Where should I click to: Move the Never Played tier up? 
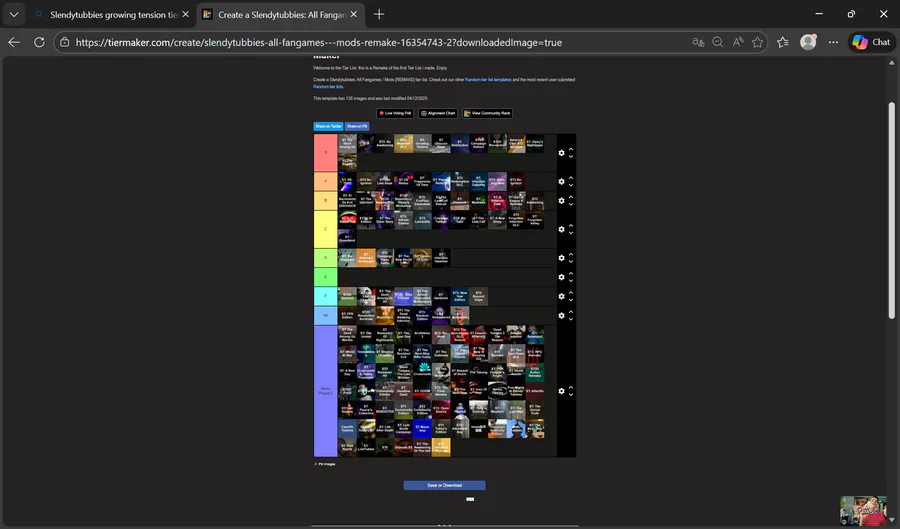571,388
